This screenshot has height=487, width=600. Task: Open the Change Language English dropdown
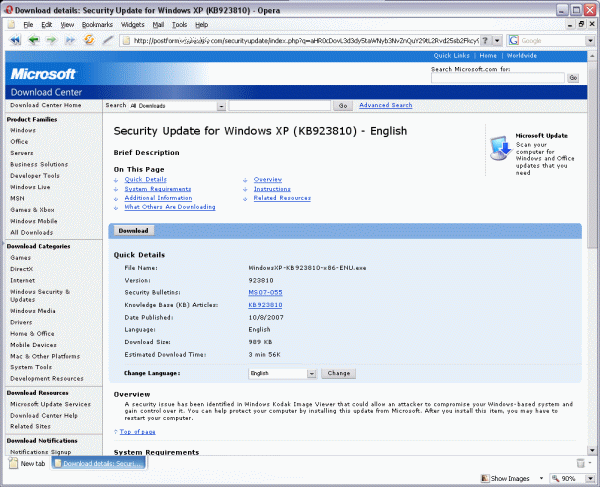tap(312, 374)
